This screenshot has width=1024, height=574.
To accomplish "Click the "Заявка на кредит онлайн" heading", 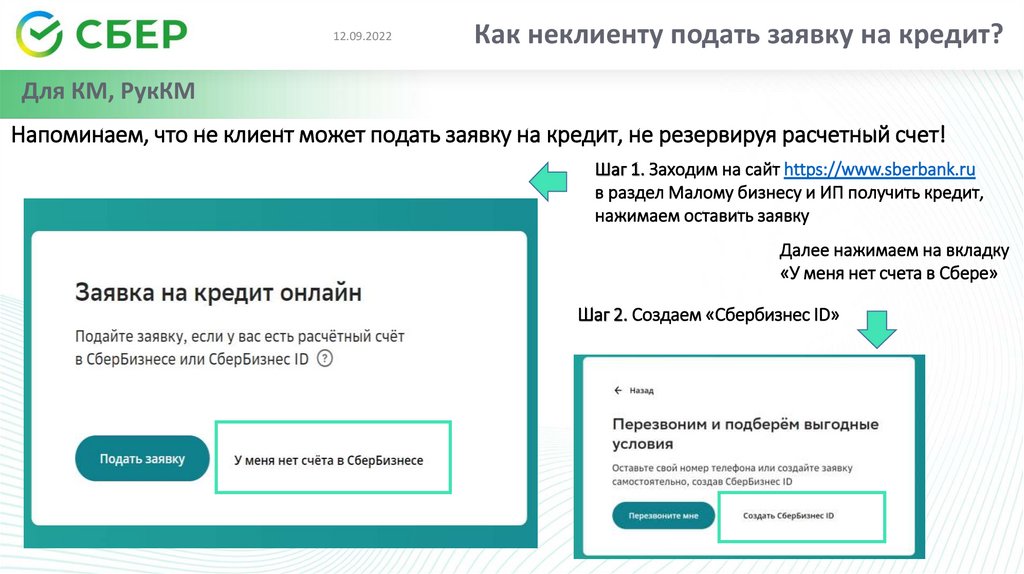I will [218, 292].
